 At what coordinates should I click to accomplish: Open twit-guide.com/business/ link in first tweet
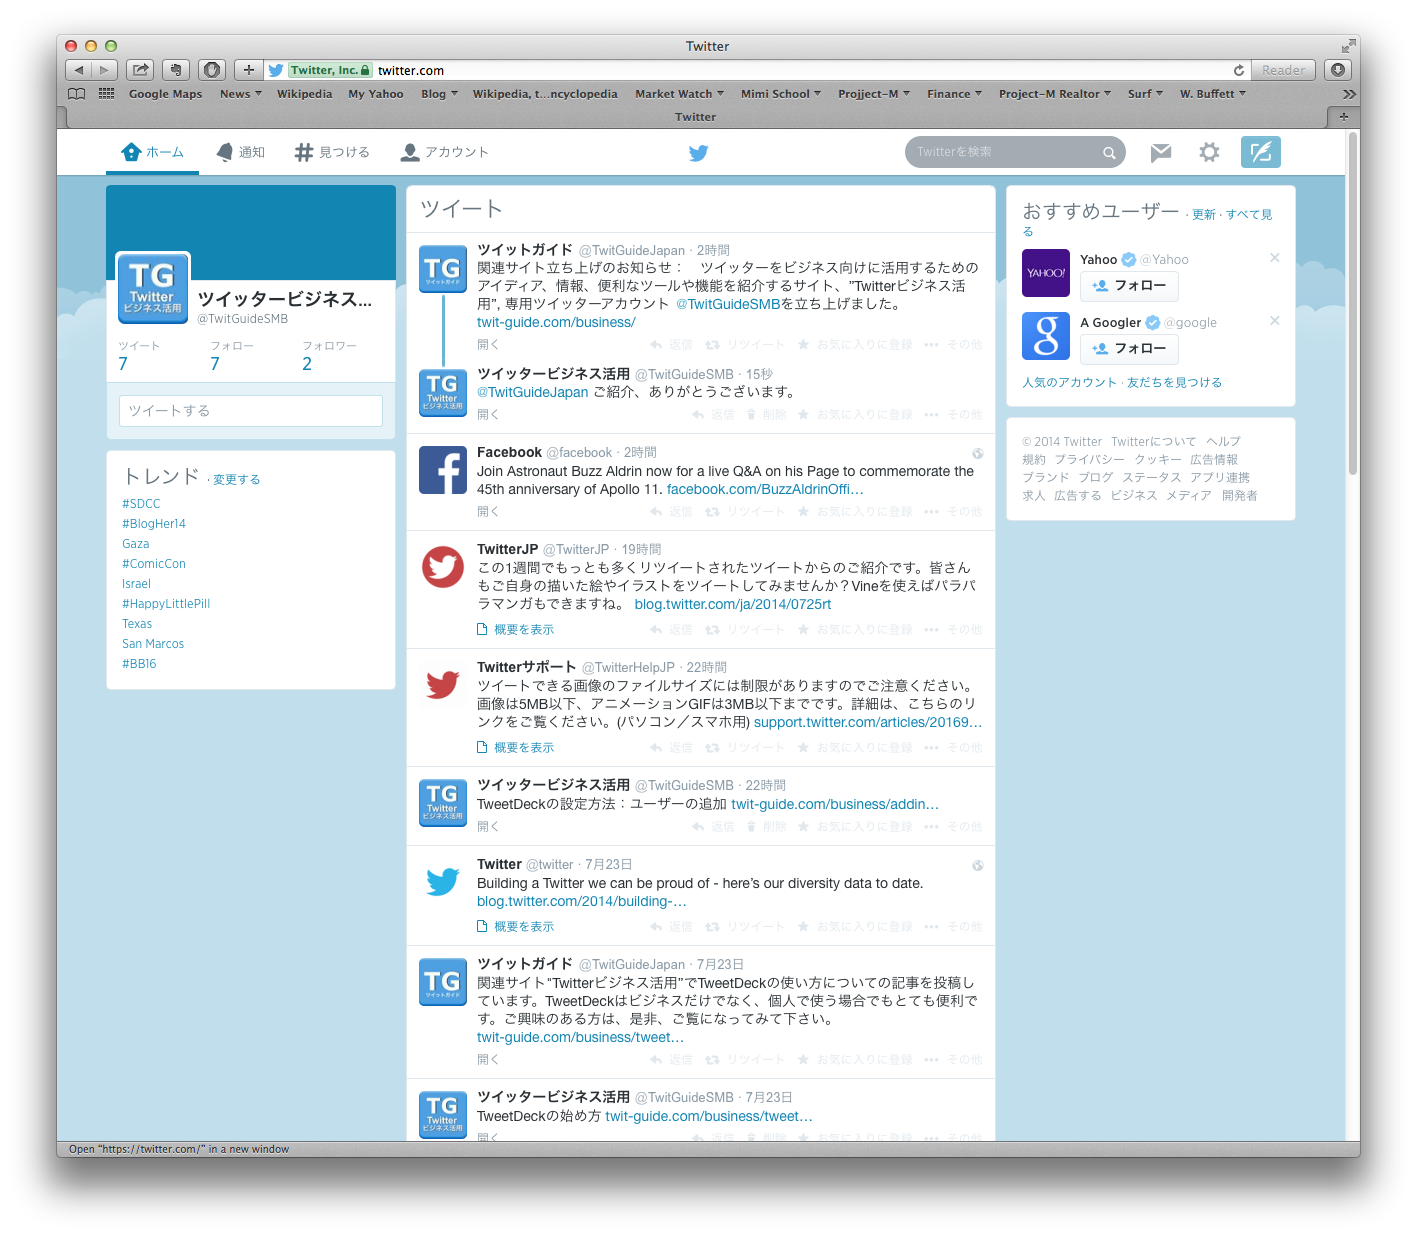point(556,322)
